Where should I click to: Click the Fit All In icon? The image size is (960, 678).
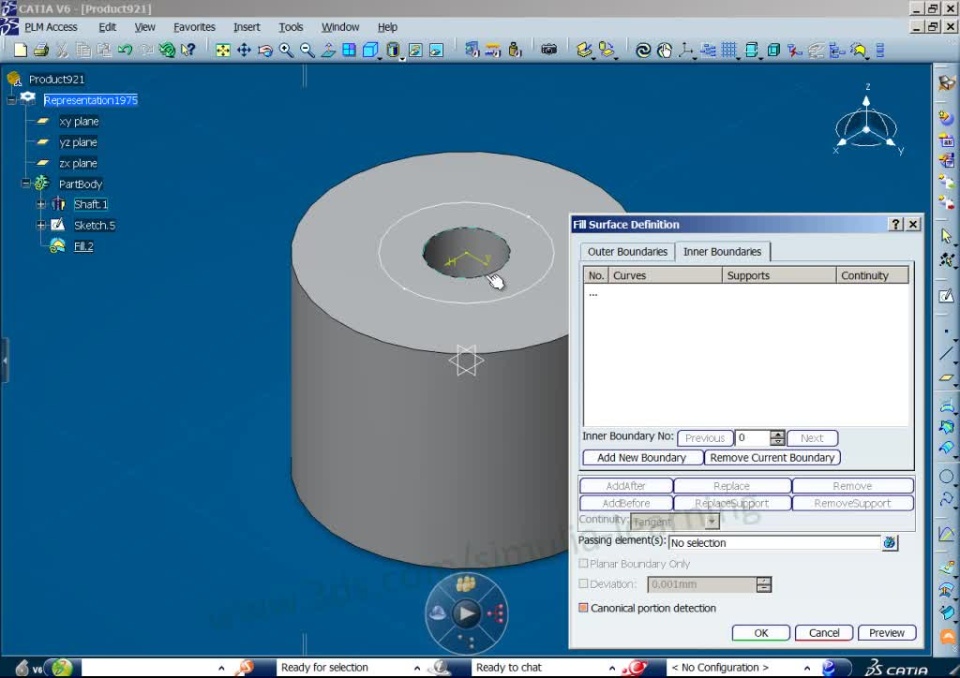[223, 50]
